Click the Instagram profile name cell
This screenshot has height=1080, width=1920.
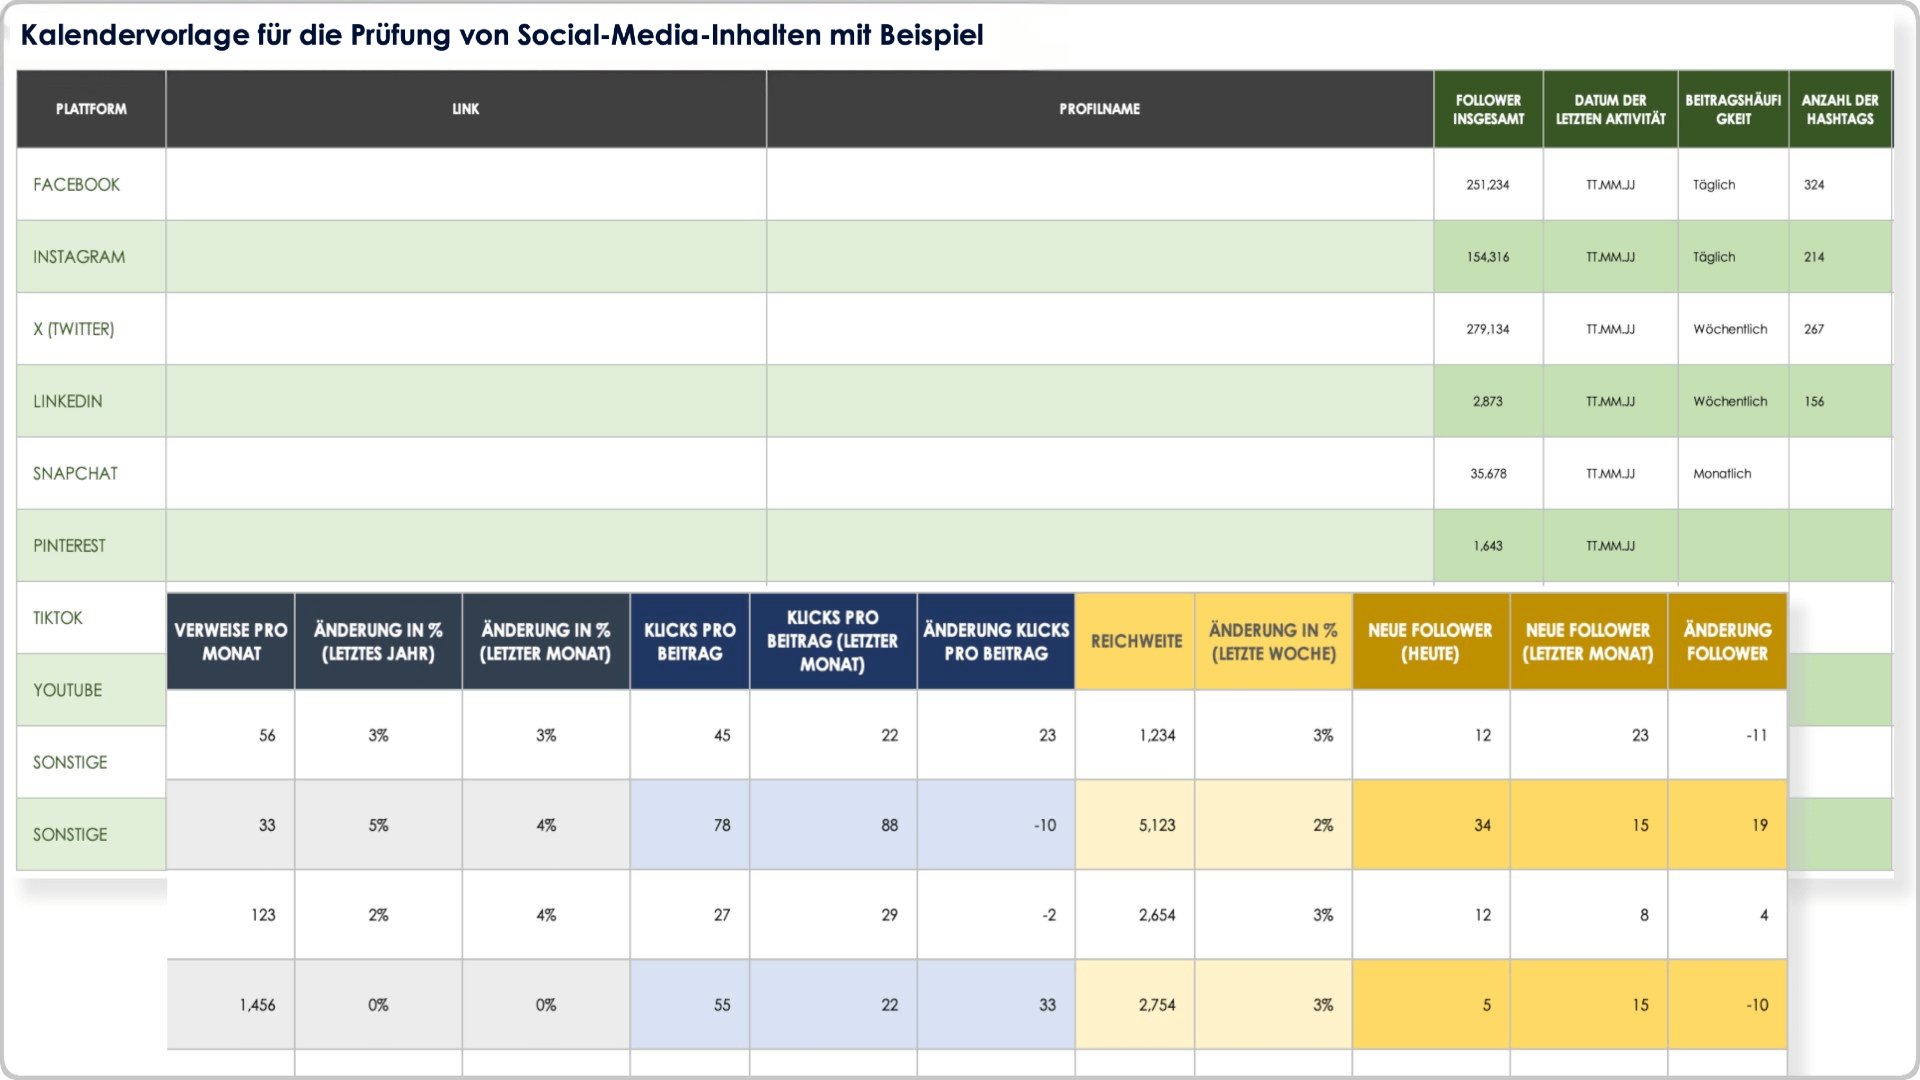[1100, 256]
